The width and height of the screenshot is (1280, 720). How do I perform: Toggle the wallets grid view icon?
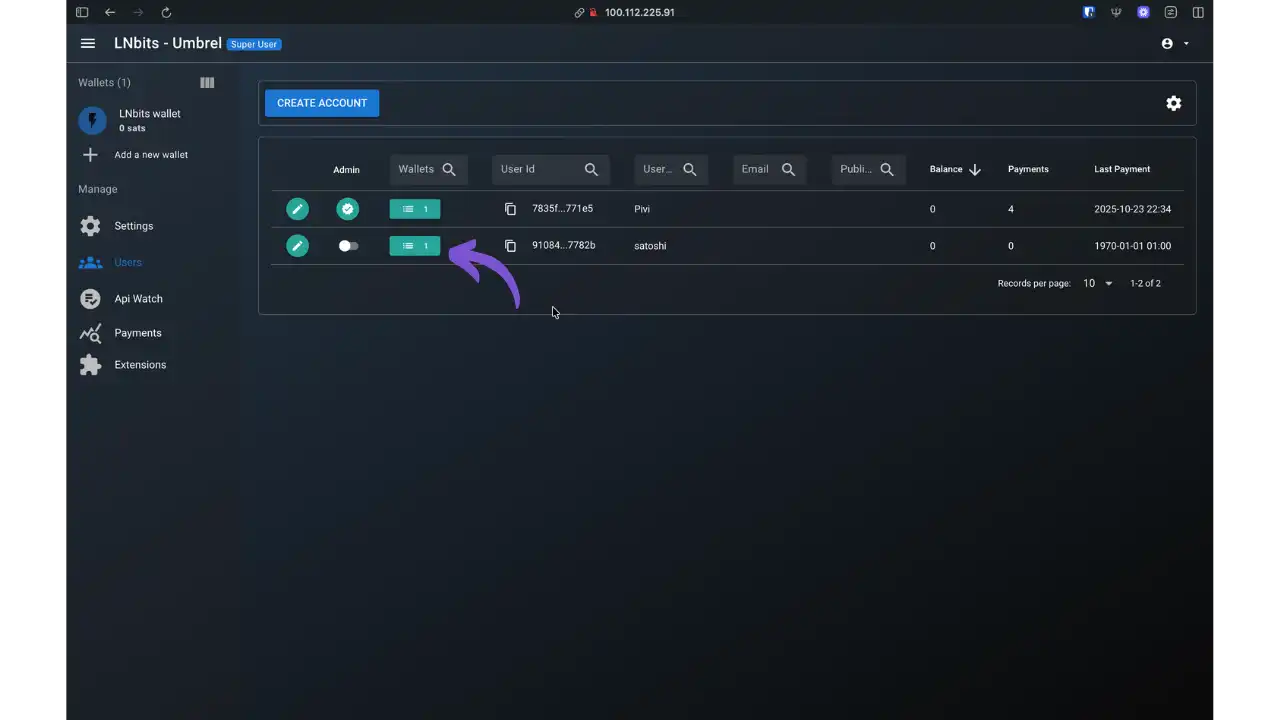click(207, 83)
